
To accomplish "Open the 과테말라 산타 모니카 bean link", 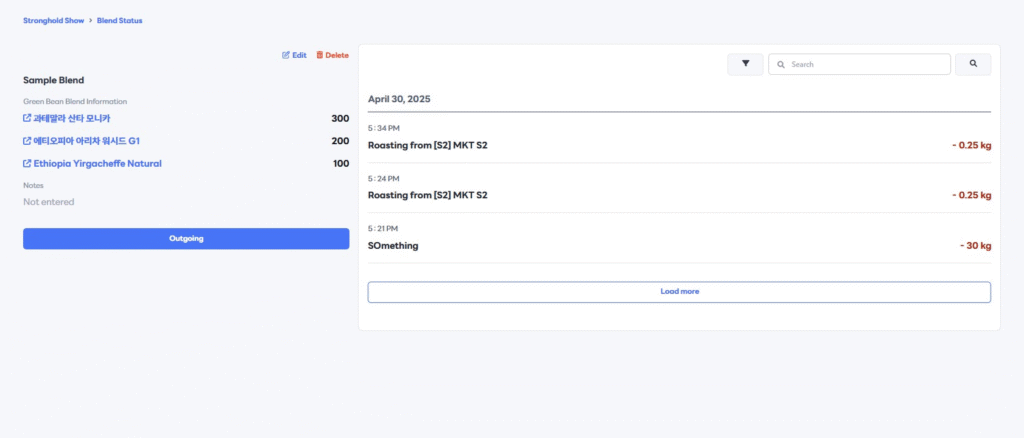I will tap(72, 118).
